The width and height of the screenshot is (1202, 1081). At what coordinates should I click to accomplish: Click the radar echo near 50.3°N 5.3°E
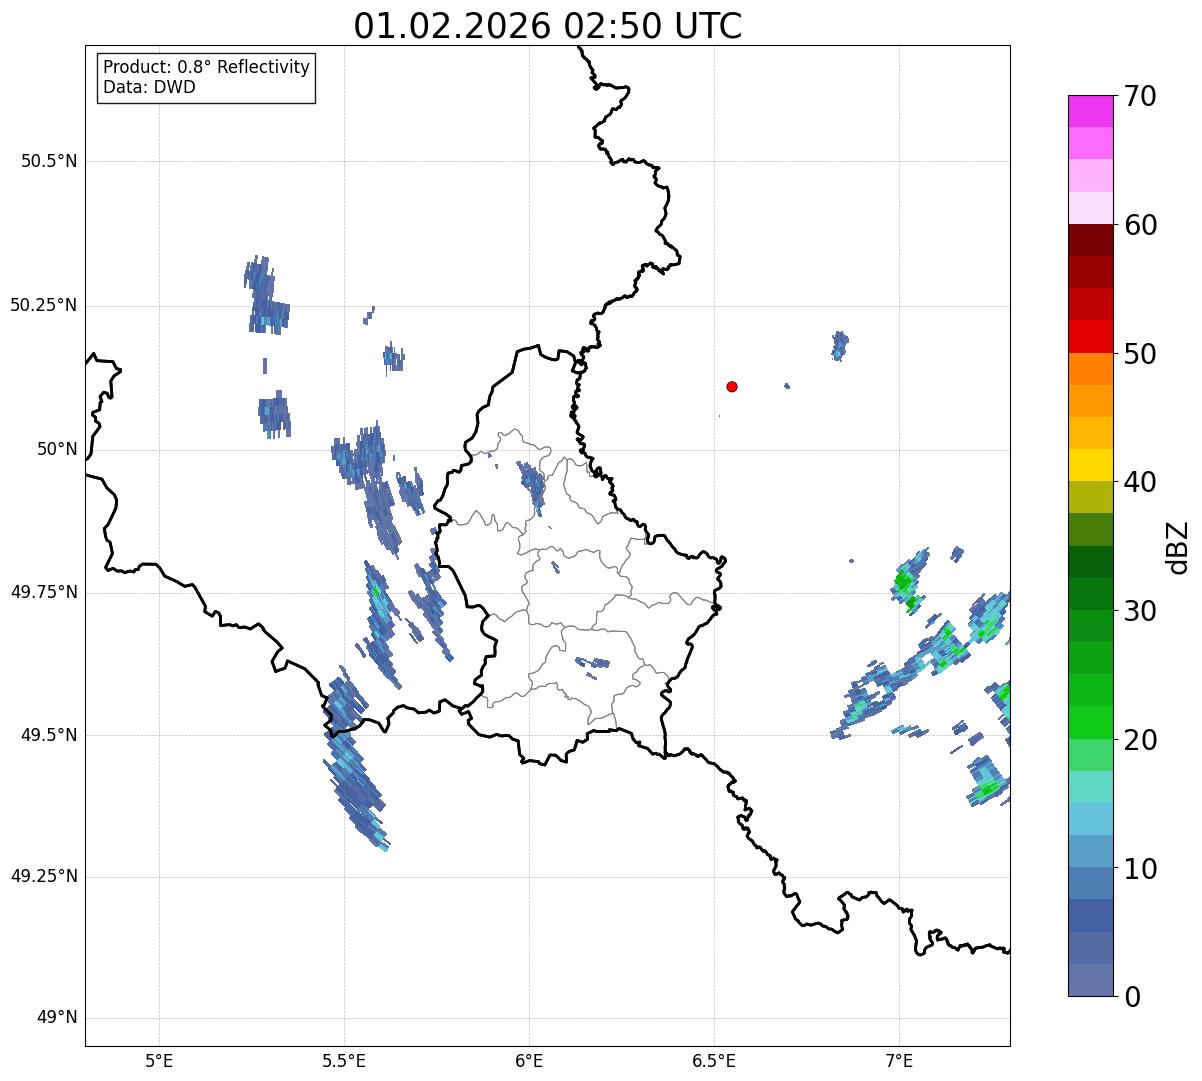(266, 295)
